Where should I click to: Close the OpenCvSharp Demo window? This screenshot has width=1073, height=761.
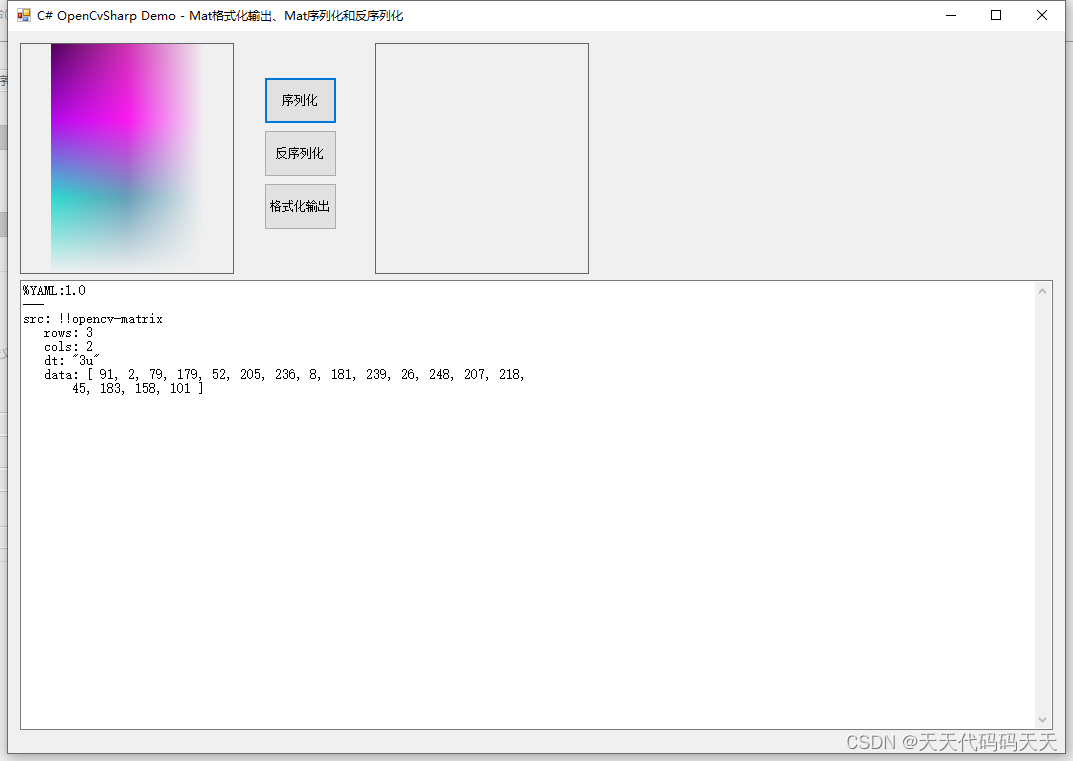pyautogui.click(x=1042, y=15)
